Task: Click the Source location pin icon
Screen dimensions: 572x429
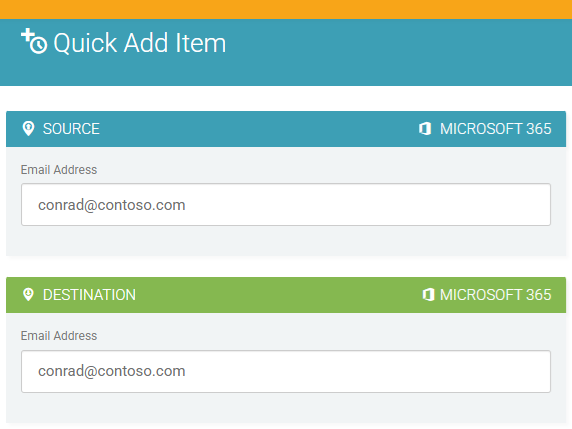Action: coord(28,129)
